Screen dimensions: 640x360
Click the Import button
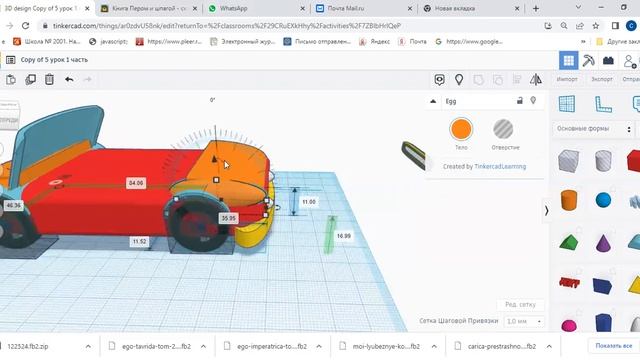(567, 79)
